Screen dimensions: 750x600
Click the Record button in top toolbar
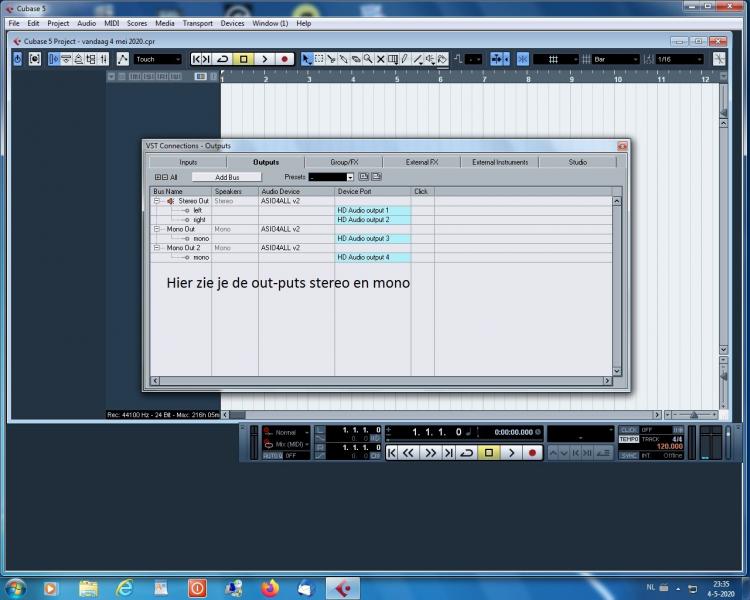(285, 59)
